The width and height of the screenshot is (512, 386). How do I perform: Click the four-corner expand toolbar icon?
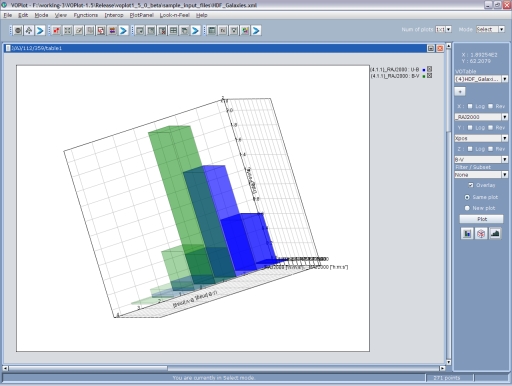(68, 31)
